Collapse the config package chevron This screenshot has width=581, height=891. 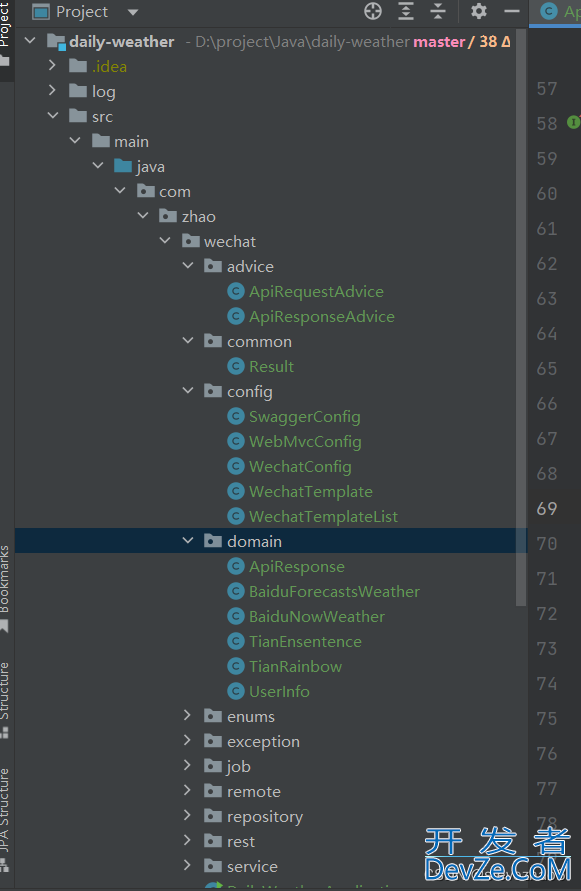[188, 391]
